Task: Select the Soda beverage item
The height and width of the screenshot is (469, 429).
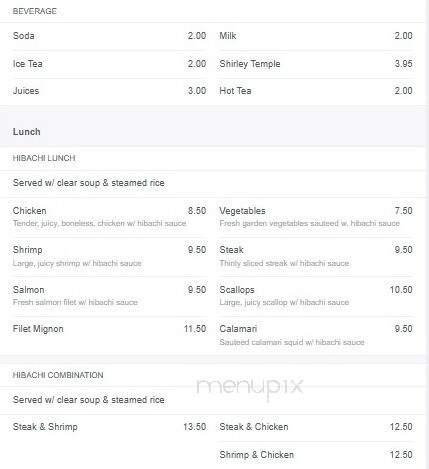Action: click(109, 36)
